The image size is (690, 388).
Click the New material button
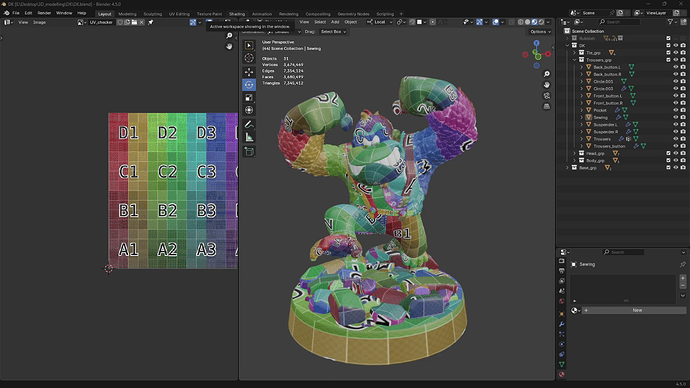637,310
